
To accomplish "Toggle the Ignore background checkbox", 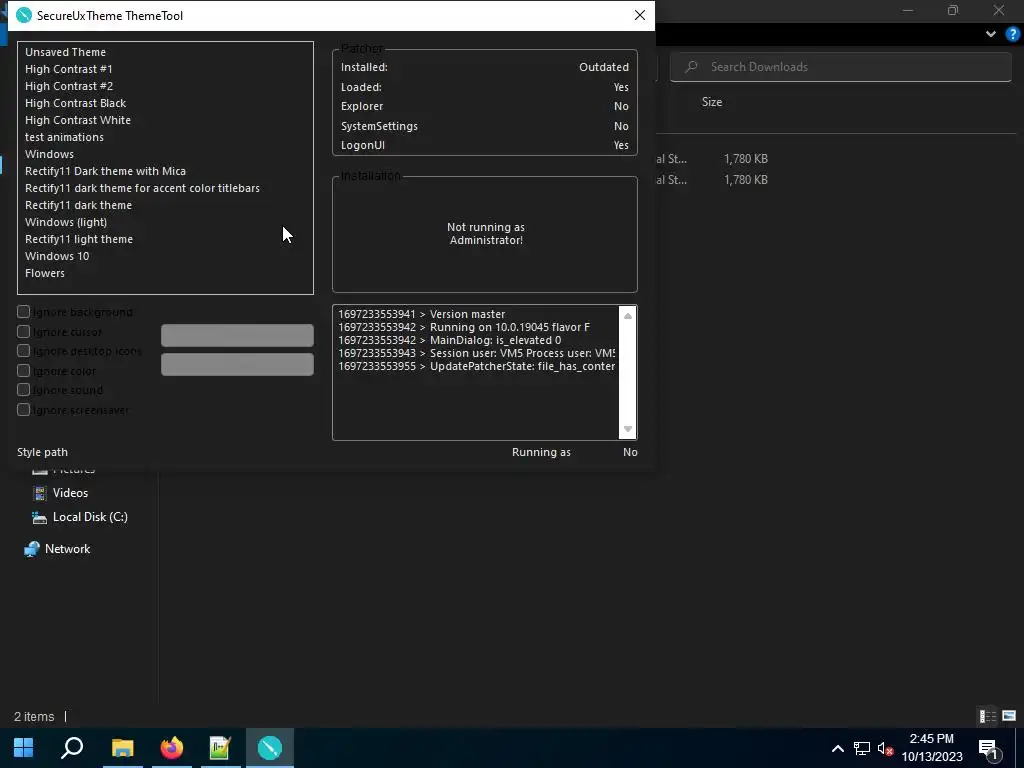I will click(x=24, y=312).
